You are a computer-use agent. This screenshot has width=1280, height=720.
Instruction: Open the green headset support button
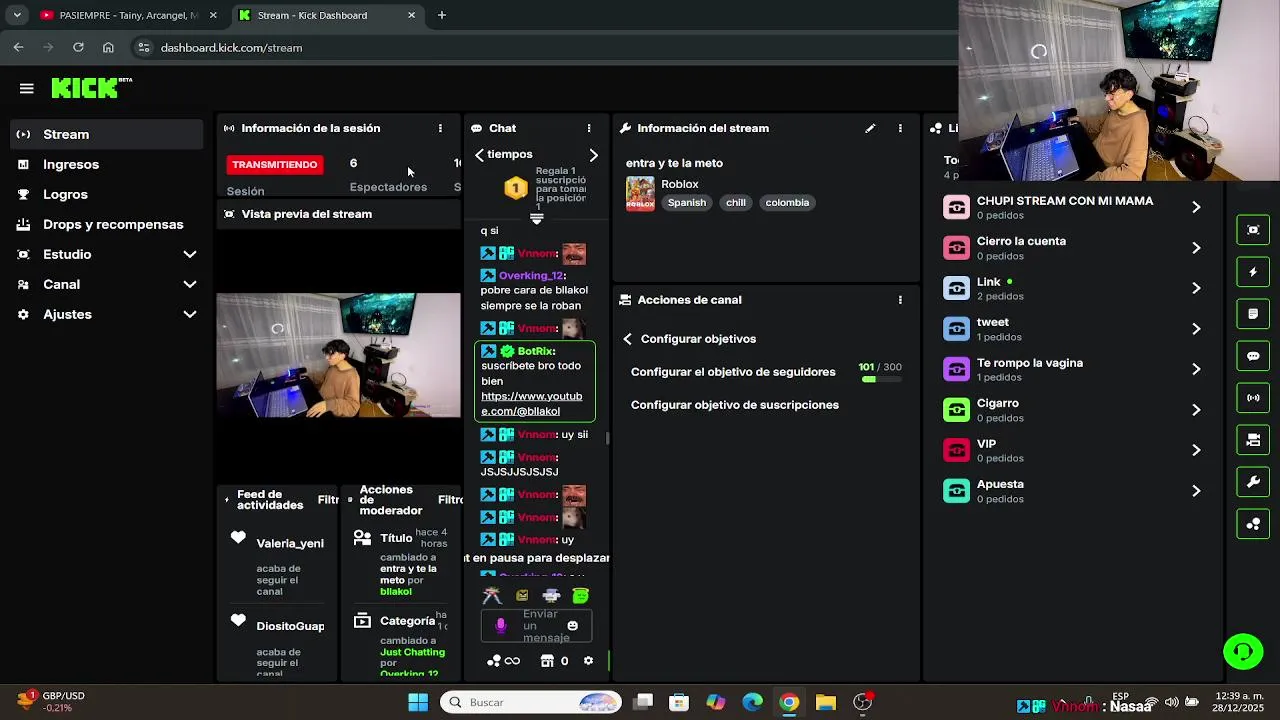point(1243,652)
